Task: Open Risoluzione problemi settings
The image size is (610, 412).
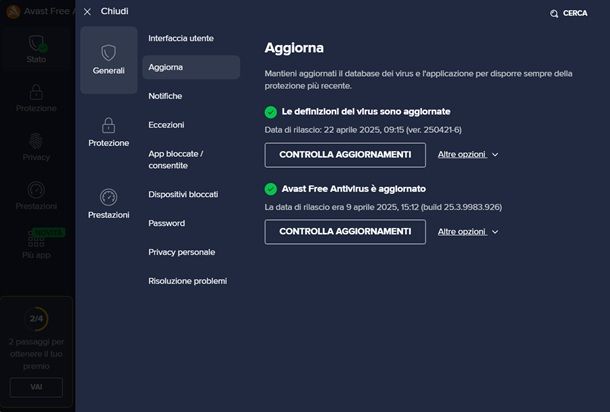Action: pyautogui.click(x=188, y=281)
